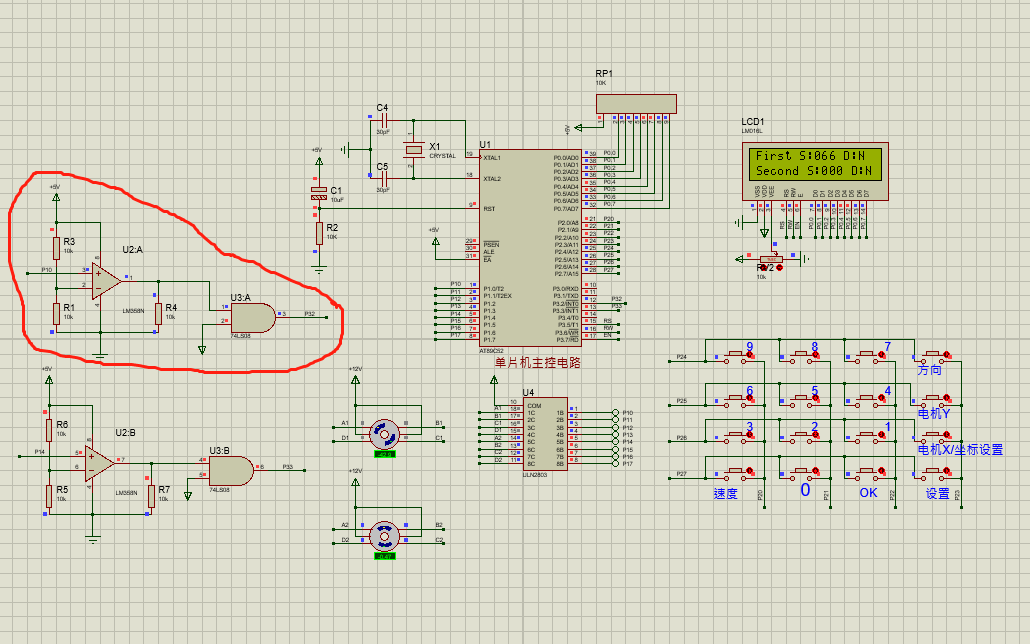Image resolution: width=1030 pixels, height=644 pixels.
Task: Select the upper stepper motor
Action: [x=384, y=434]
